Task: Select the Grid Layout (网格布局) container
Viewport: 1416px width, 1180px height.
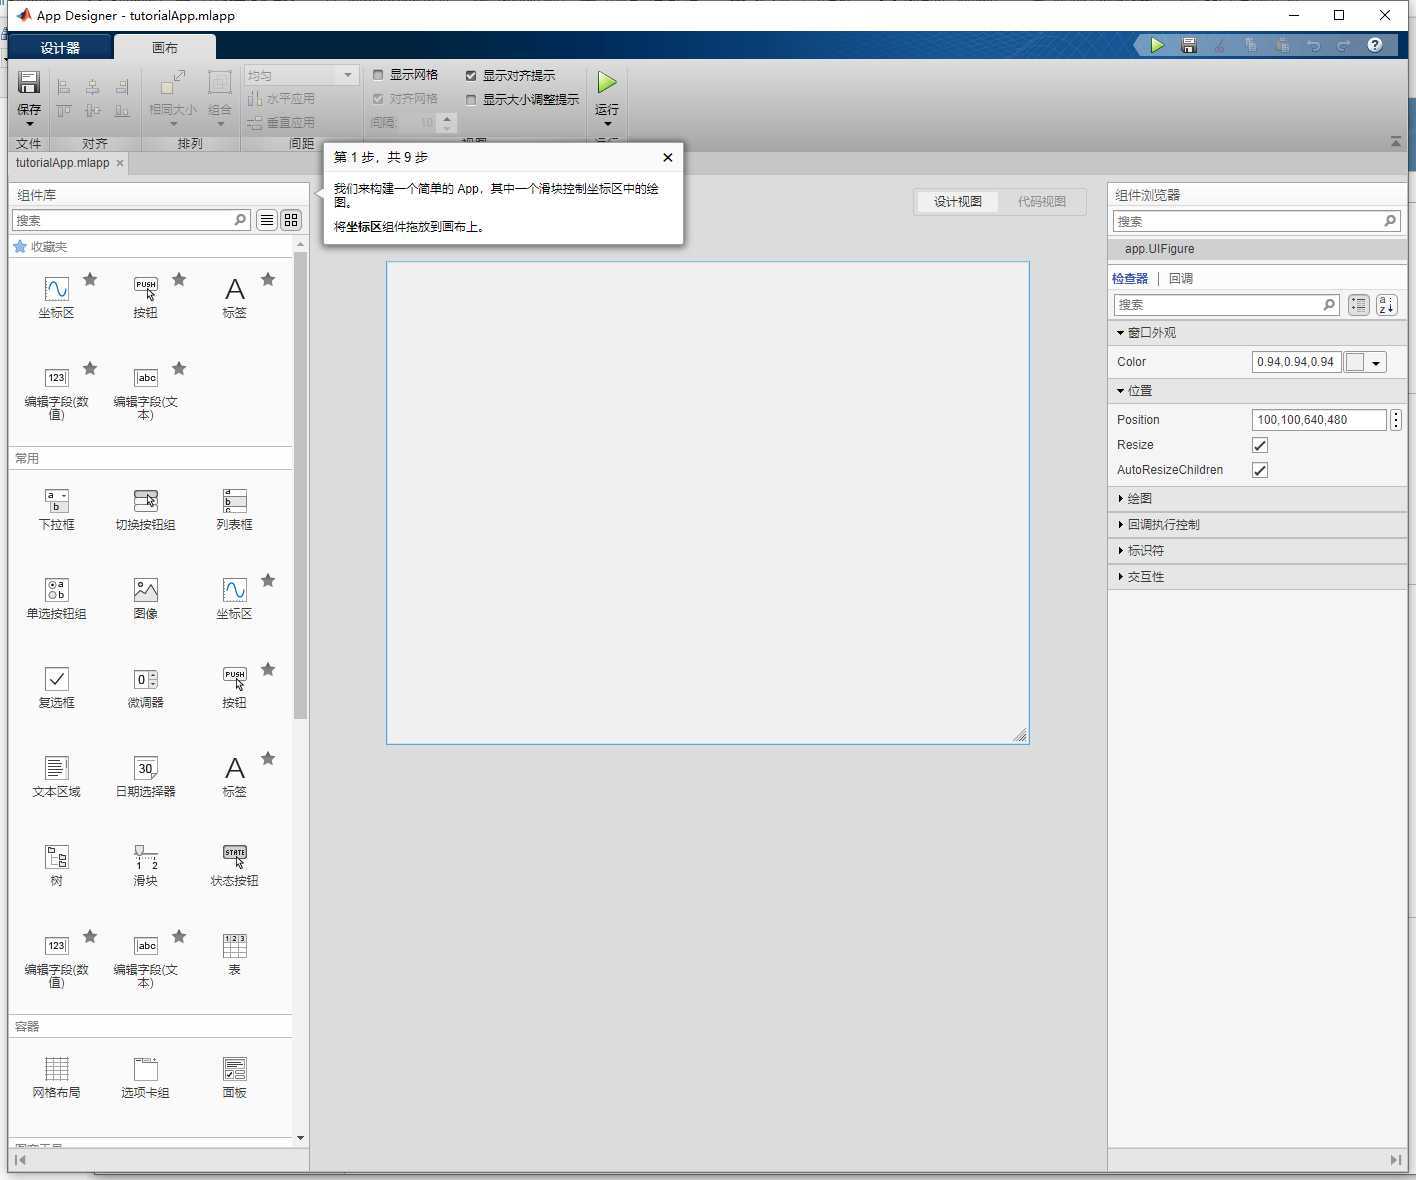Action: tap(56, 1070)
